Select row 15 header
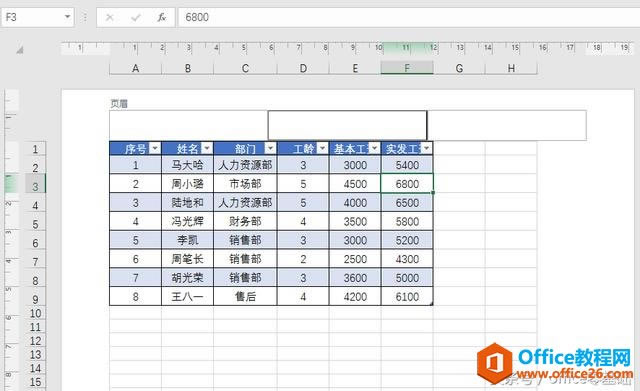The height and width of the screenshot is (391, 640). 35,382
